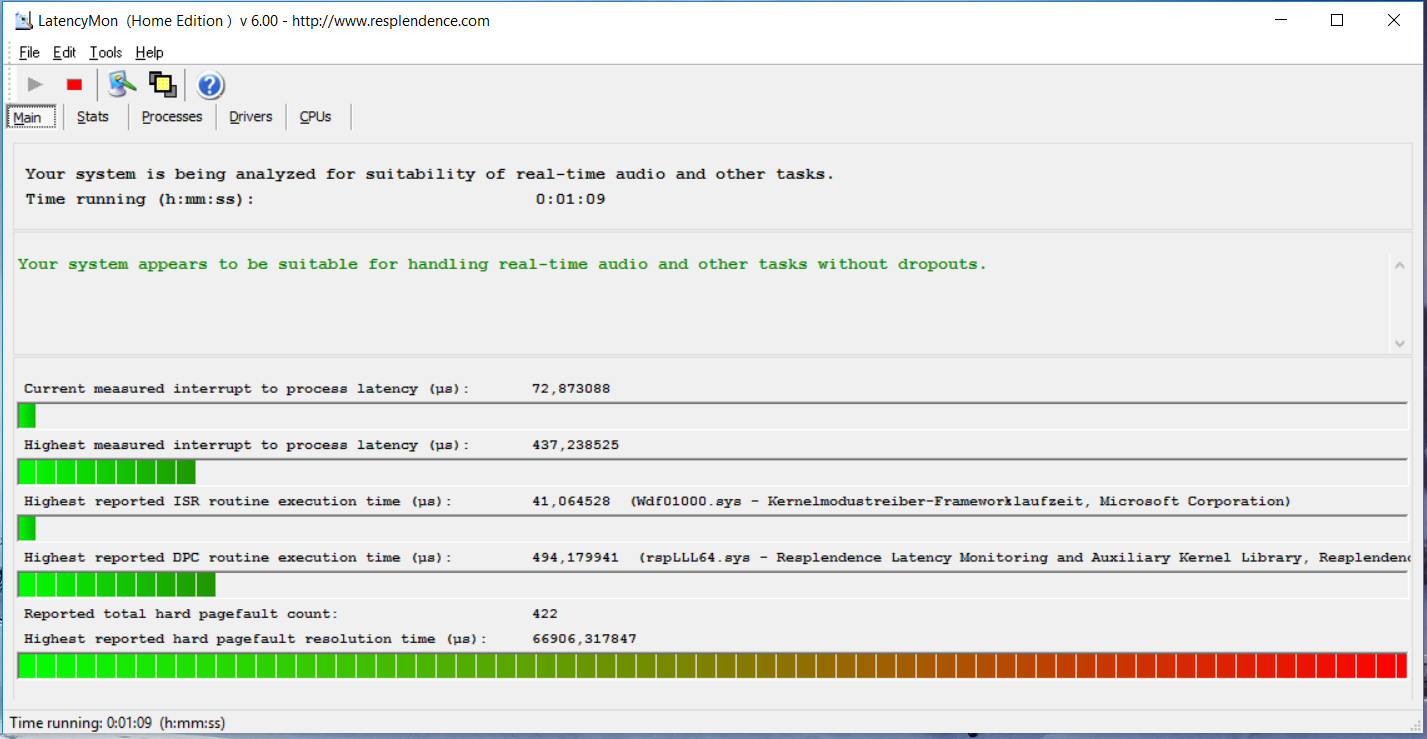Open options via the monitor-with-pencil toolbar icon

click(x=122, y=85)
